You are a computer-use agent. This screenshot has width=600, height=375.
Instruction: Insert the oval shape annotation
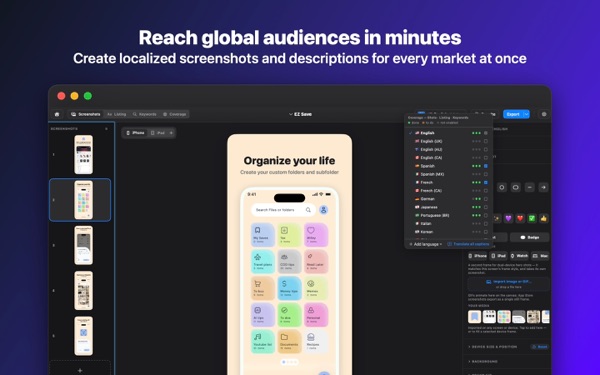tap(515, 187)
